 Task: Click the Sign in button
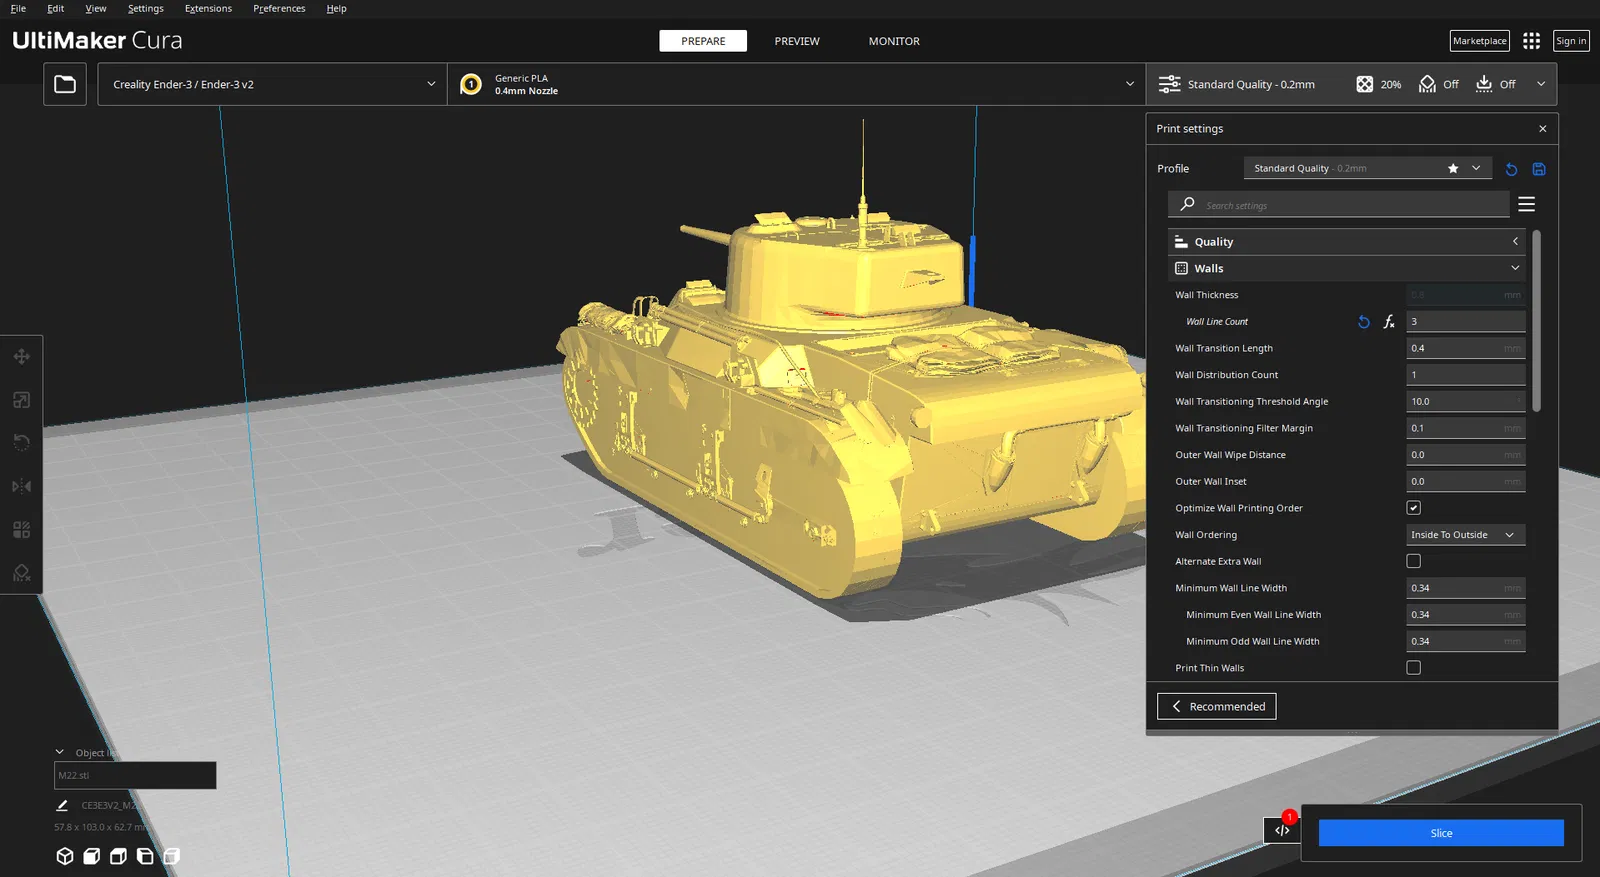pyautogui.click(x=1571, y=41)
